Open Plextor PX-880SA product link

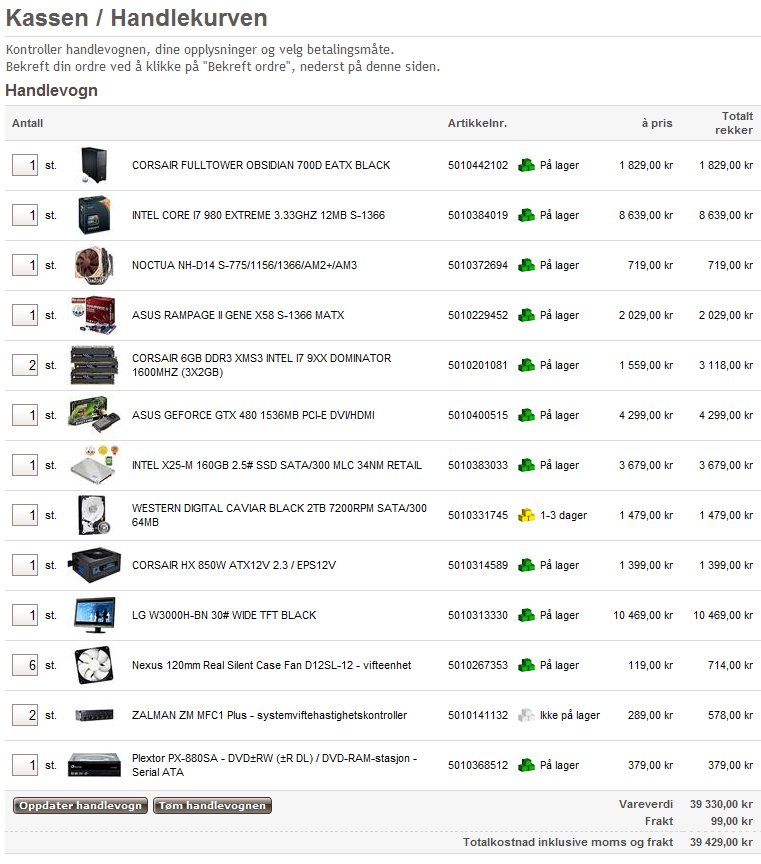pos(274,765)
